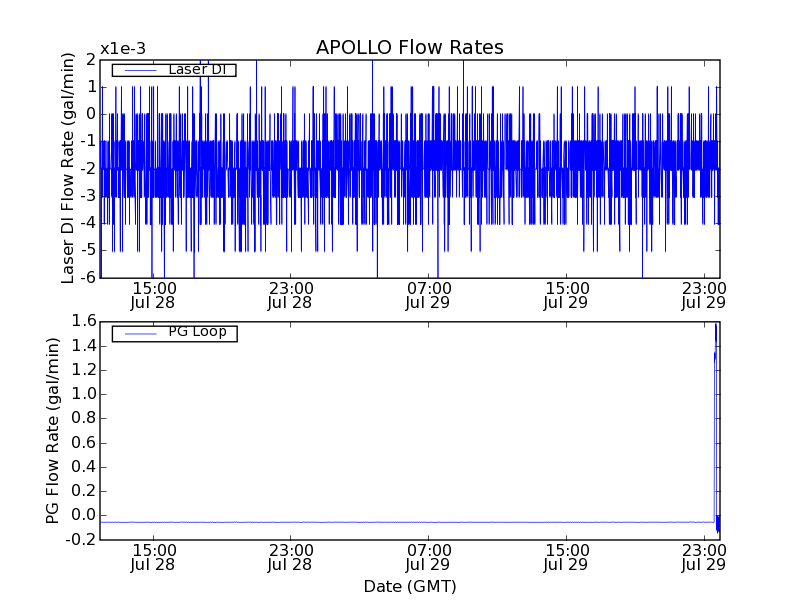Screen dimensions: 800x600
Task: Click the 'Date (GMT)' x-axis label
Action: [x=410, y=586]
